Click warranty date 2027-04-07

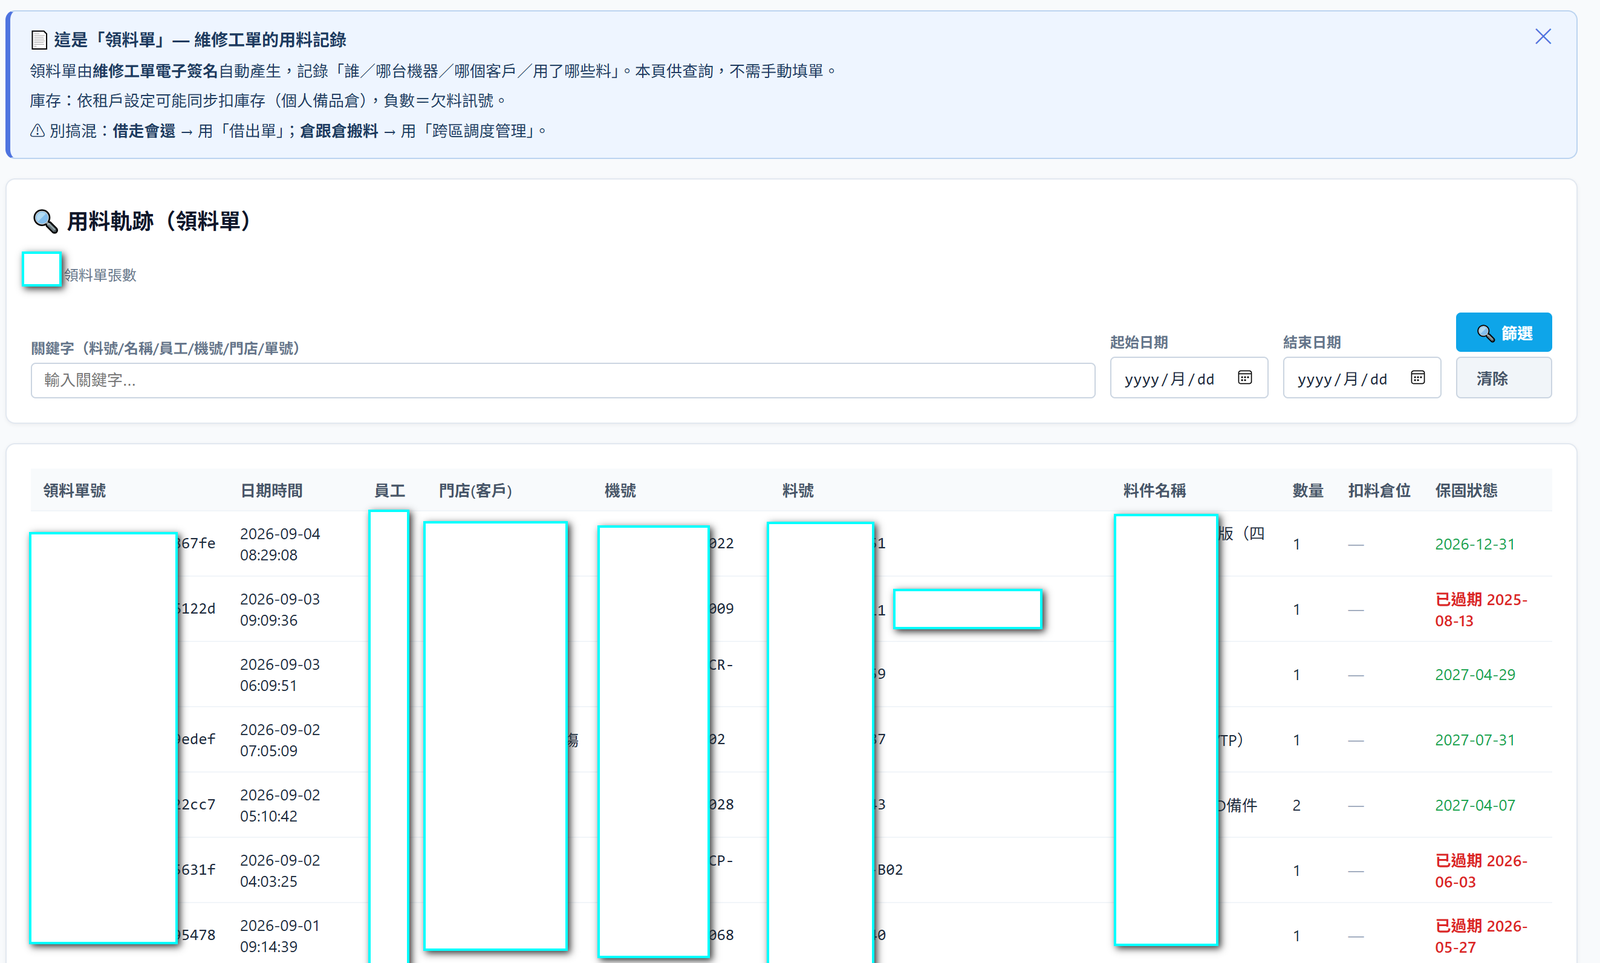[1475, 805]
